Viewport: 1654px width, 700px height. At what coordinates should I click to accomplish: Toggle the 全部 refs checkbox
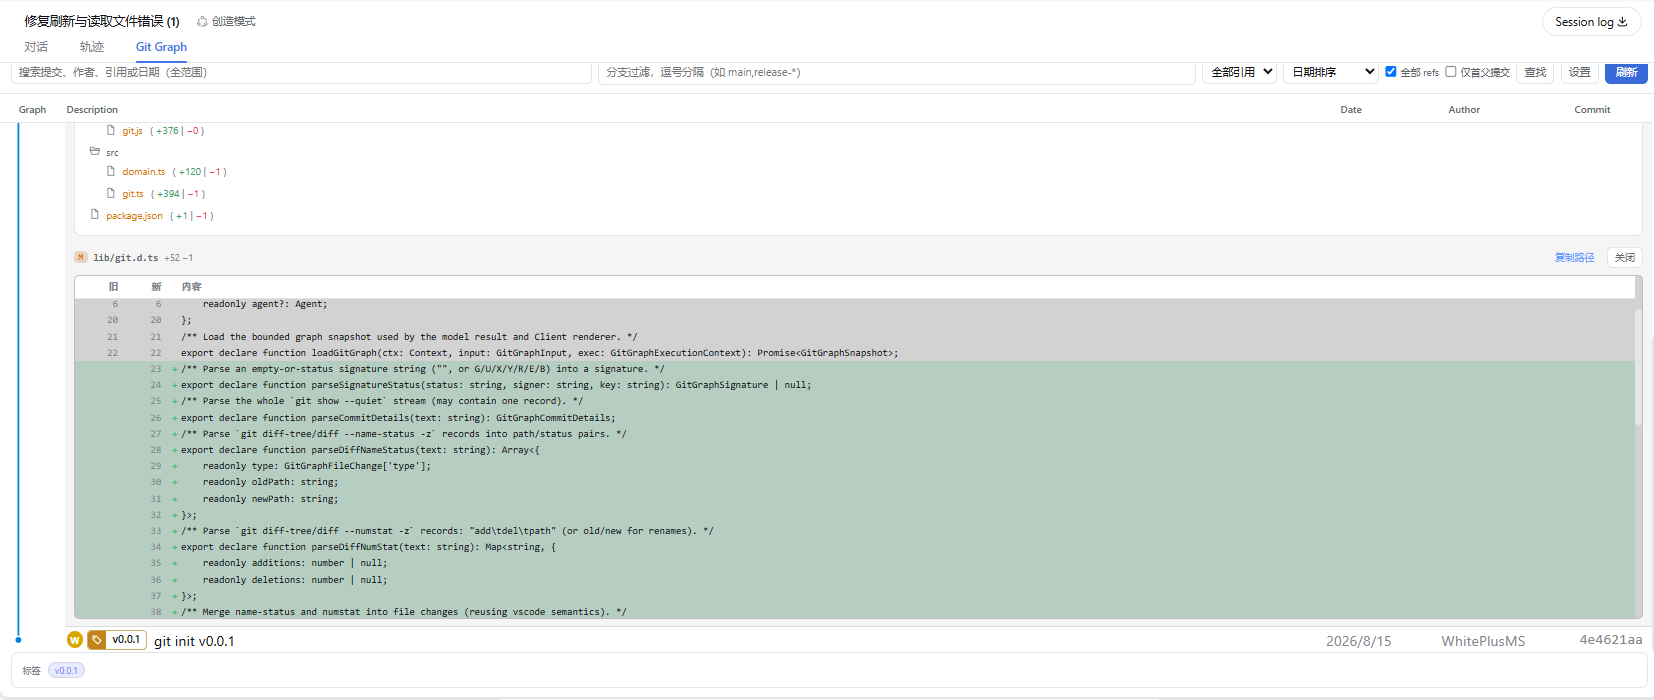1390,71
